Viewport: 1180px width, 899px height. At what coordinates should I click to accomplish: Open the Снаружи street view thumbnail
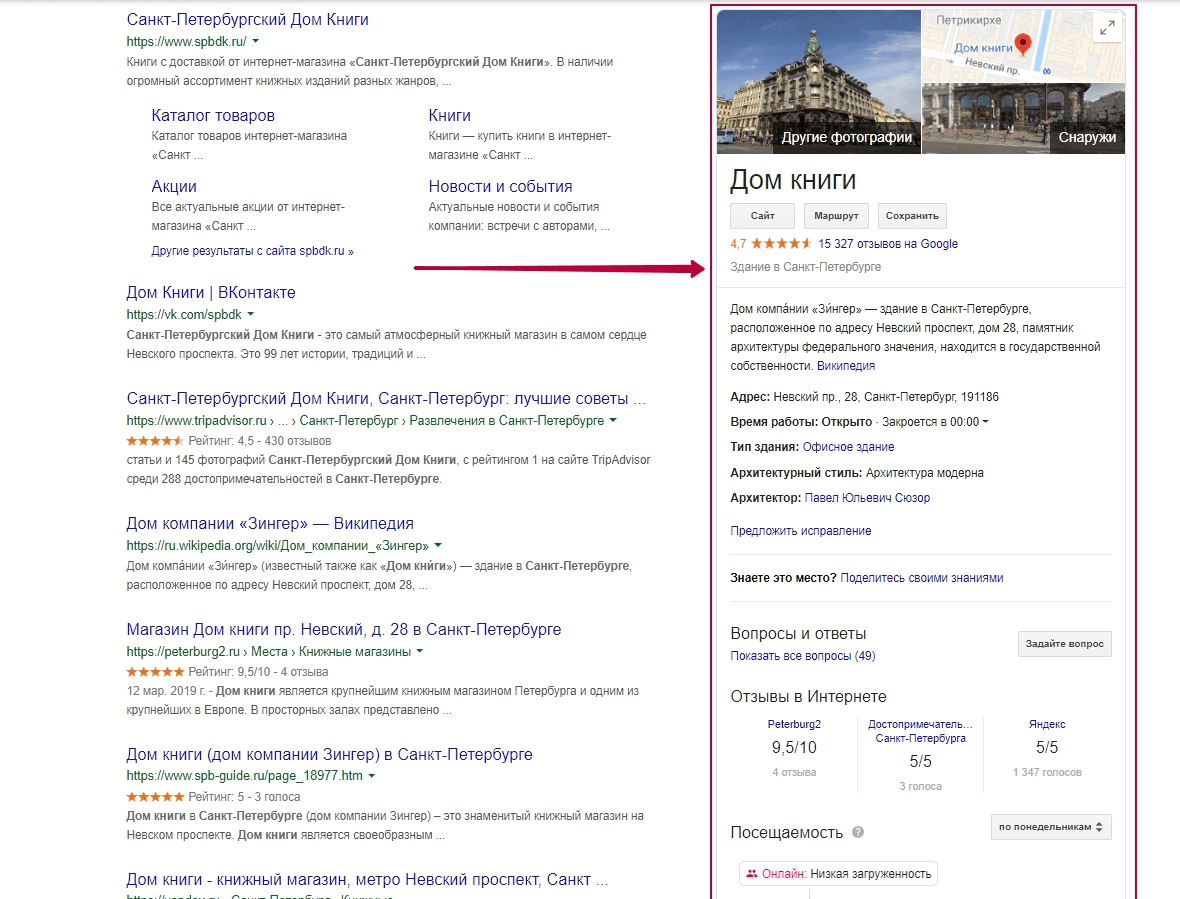pyautogui.click(x=1023, y=118)
